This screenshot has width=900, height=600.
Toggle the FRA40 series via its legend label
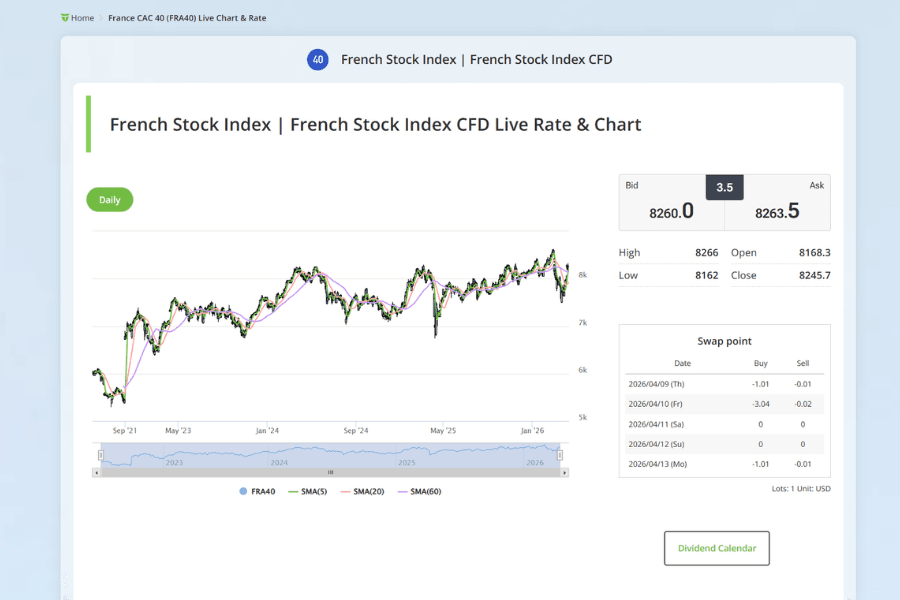pyautogui.click(x=262, y=490)
